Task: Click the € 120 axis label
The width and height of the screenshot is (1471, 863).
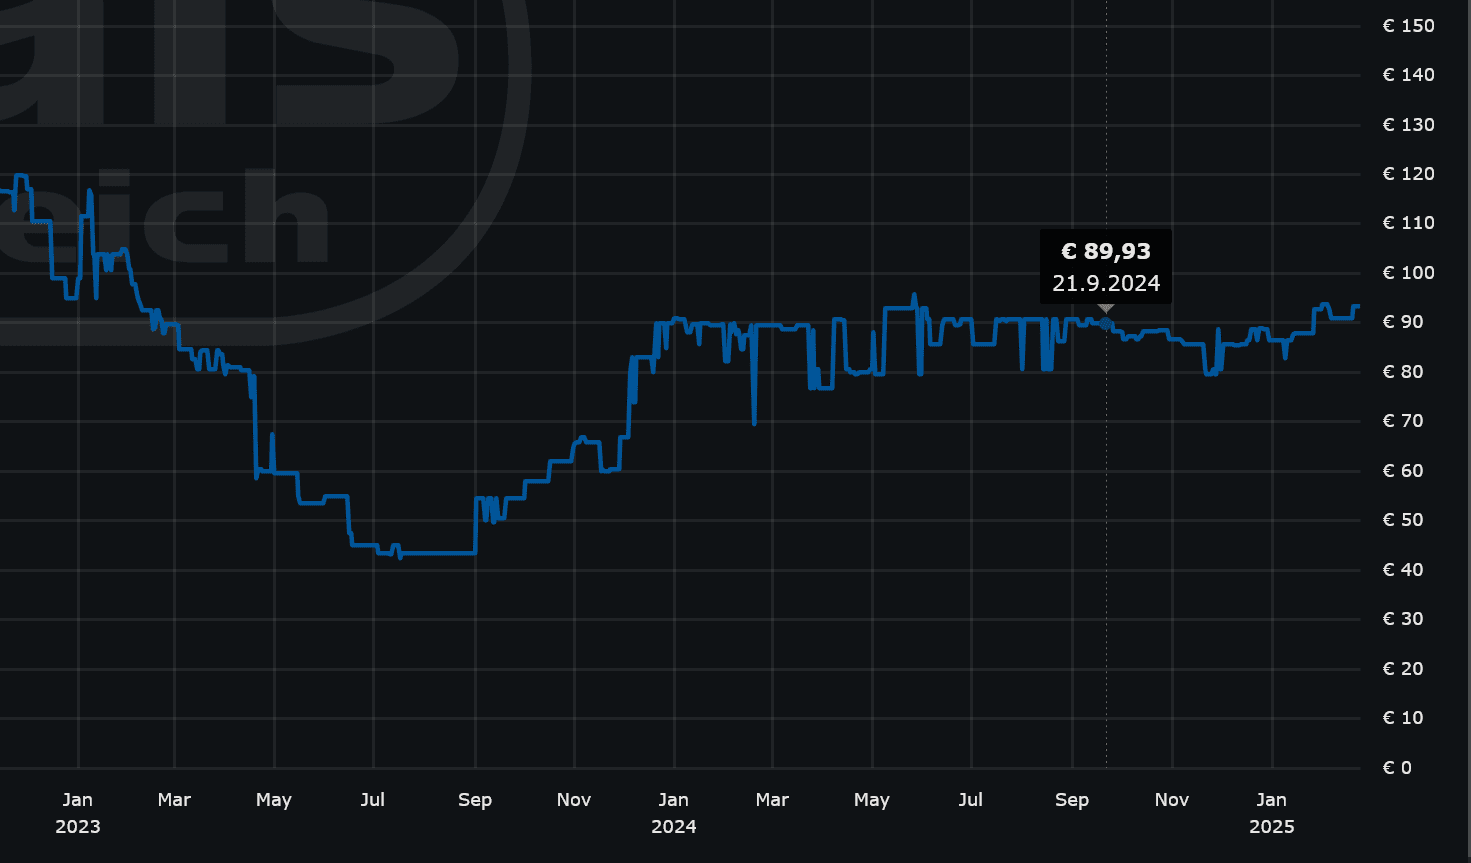Action: 1408,174
